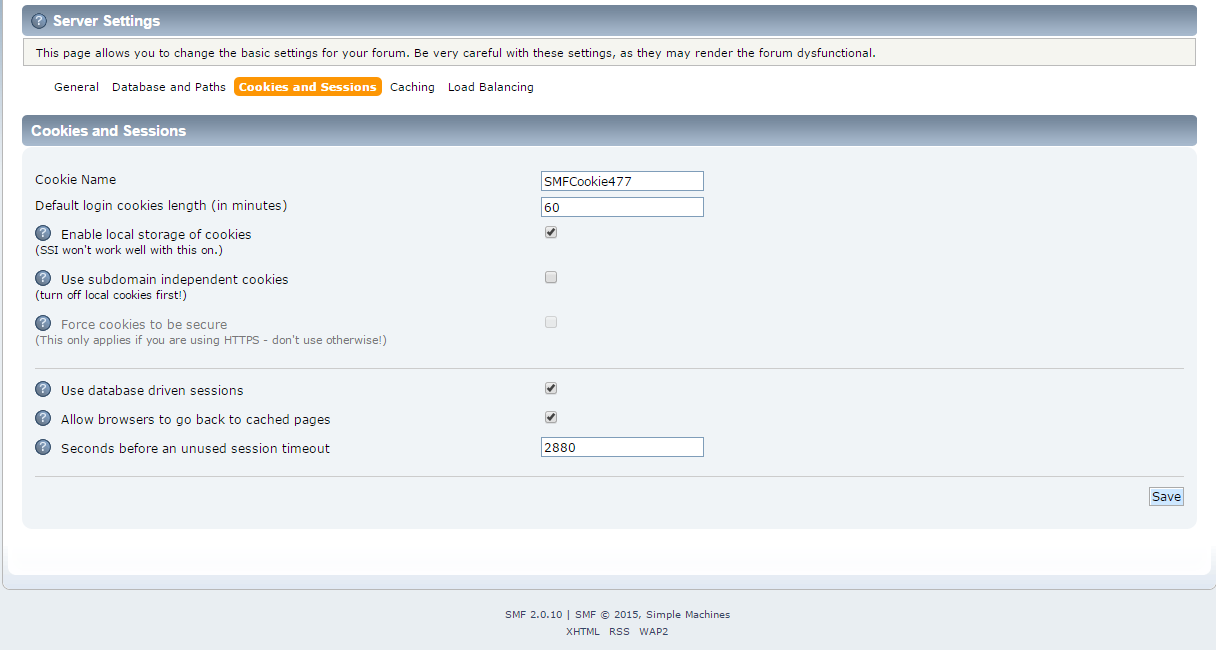Toggle Use database driven sessions checkbox
The height and width of the screenshot is (650, 1216).
551,388
